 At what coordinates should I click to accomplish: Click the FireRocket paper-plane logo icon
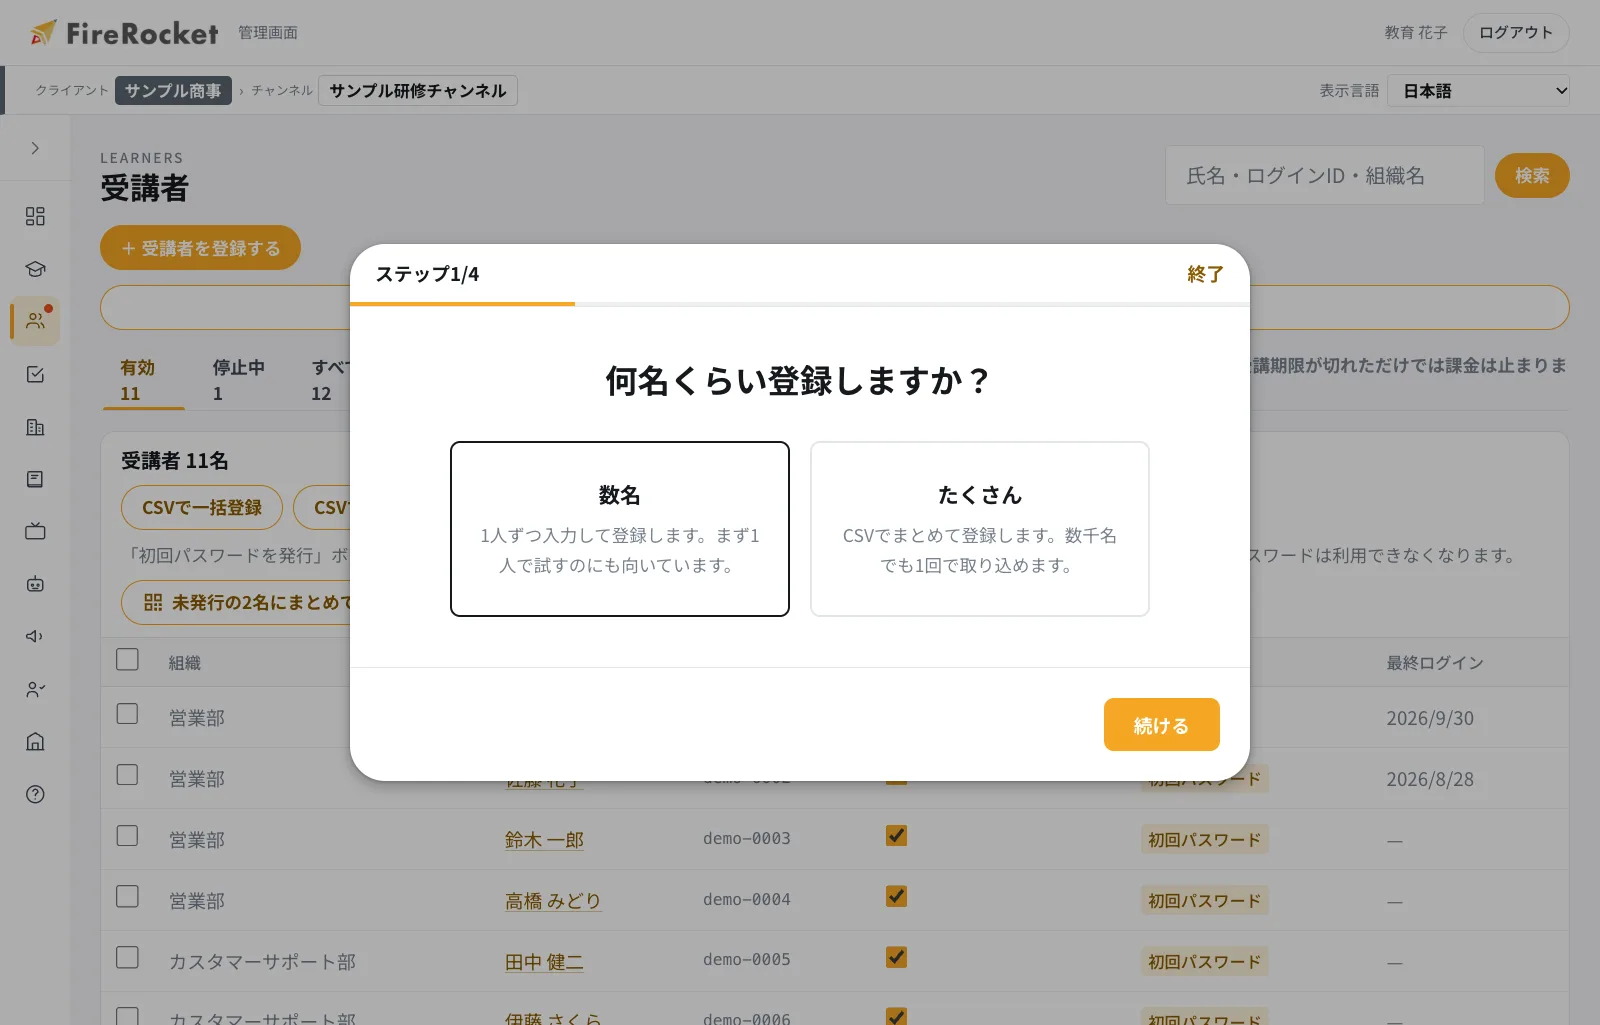point(43,33)
